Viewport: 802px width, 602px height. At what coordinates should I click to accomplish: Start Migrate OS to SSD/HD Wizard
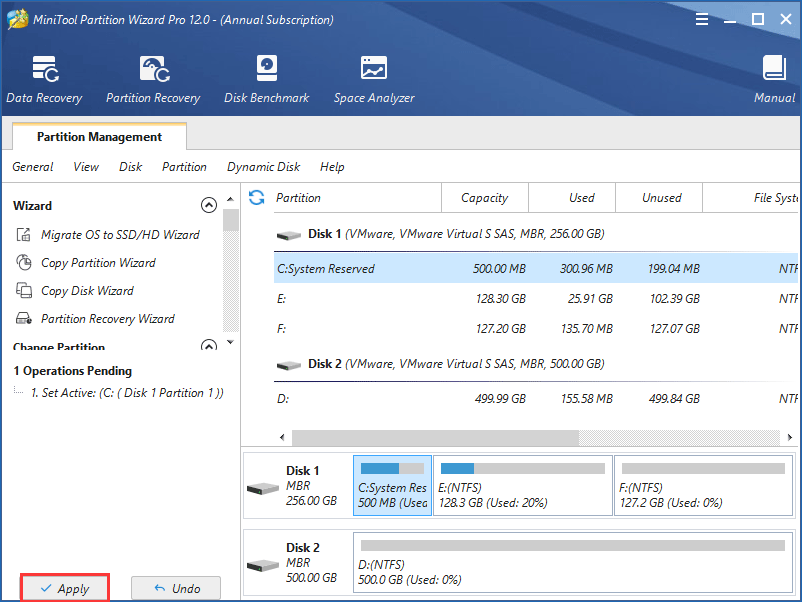119,235
